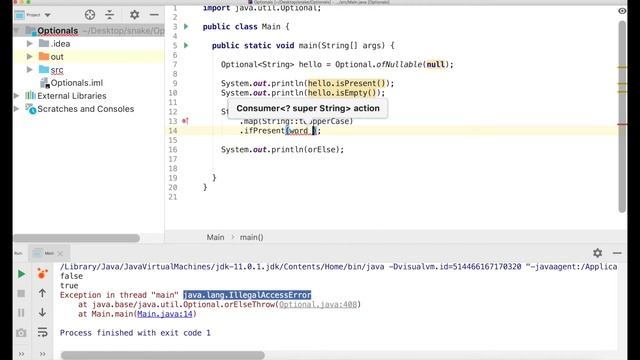Click the gutter marker on line 13
This screenshot has width=640, height=360.
coord(185,121)
